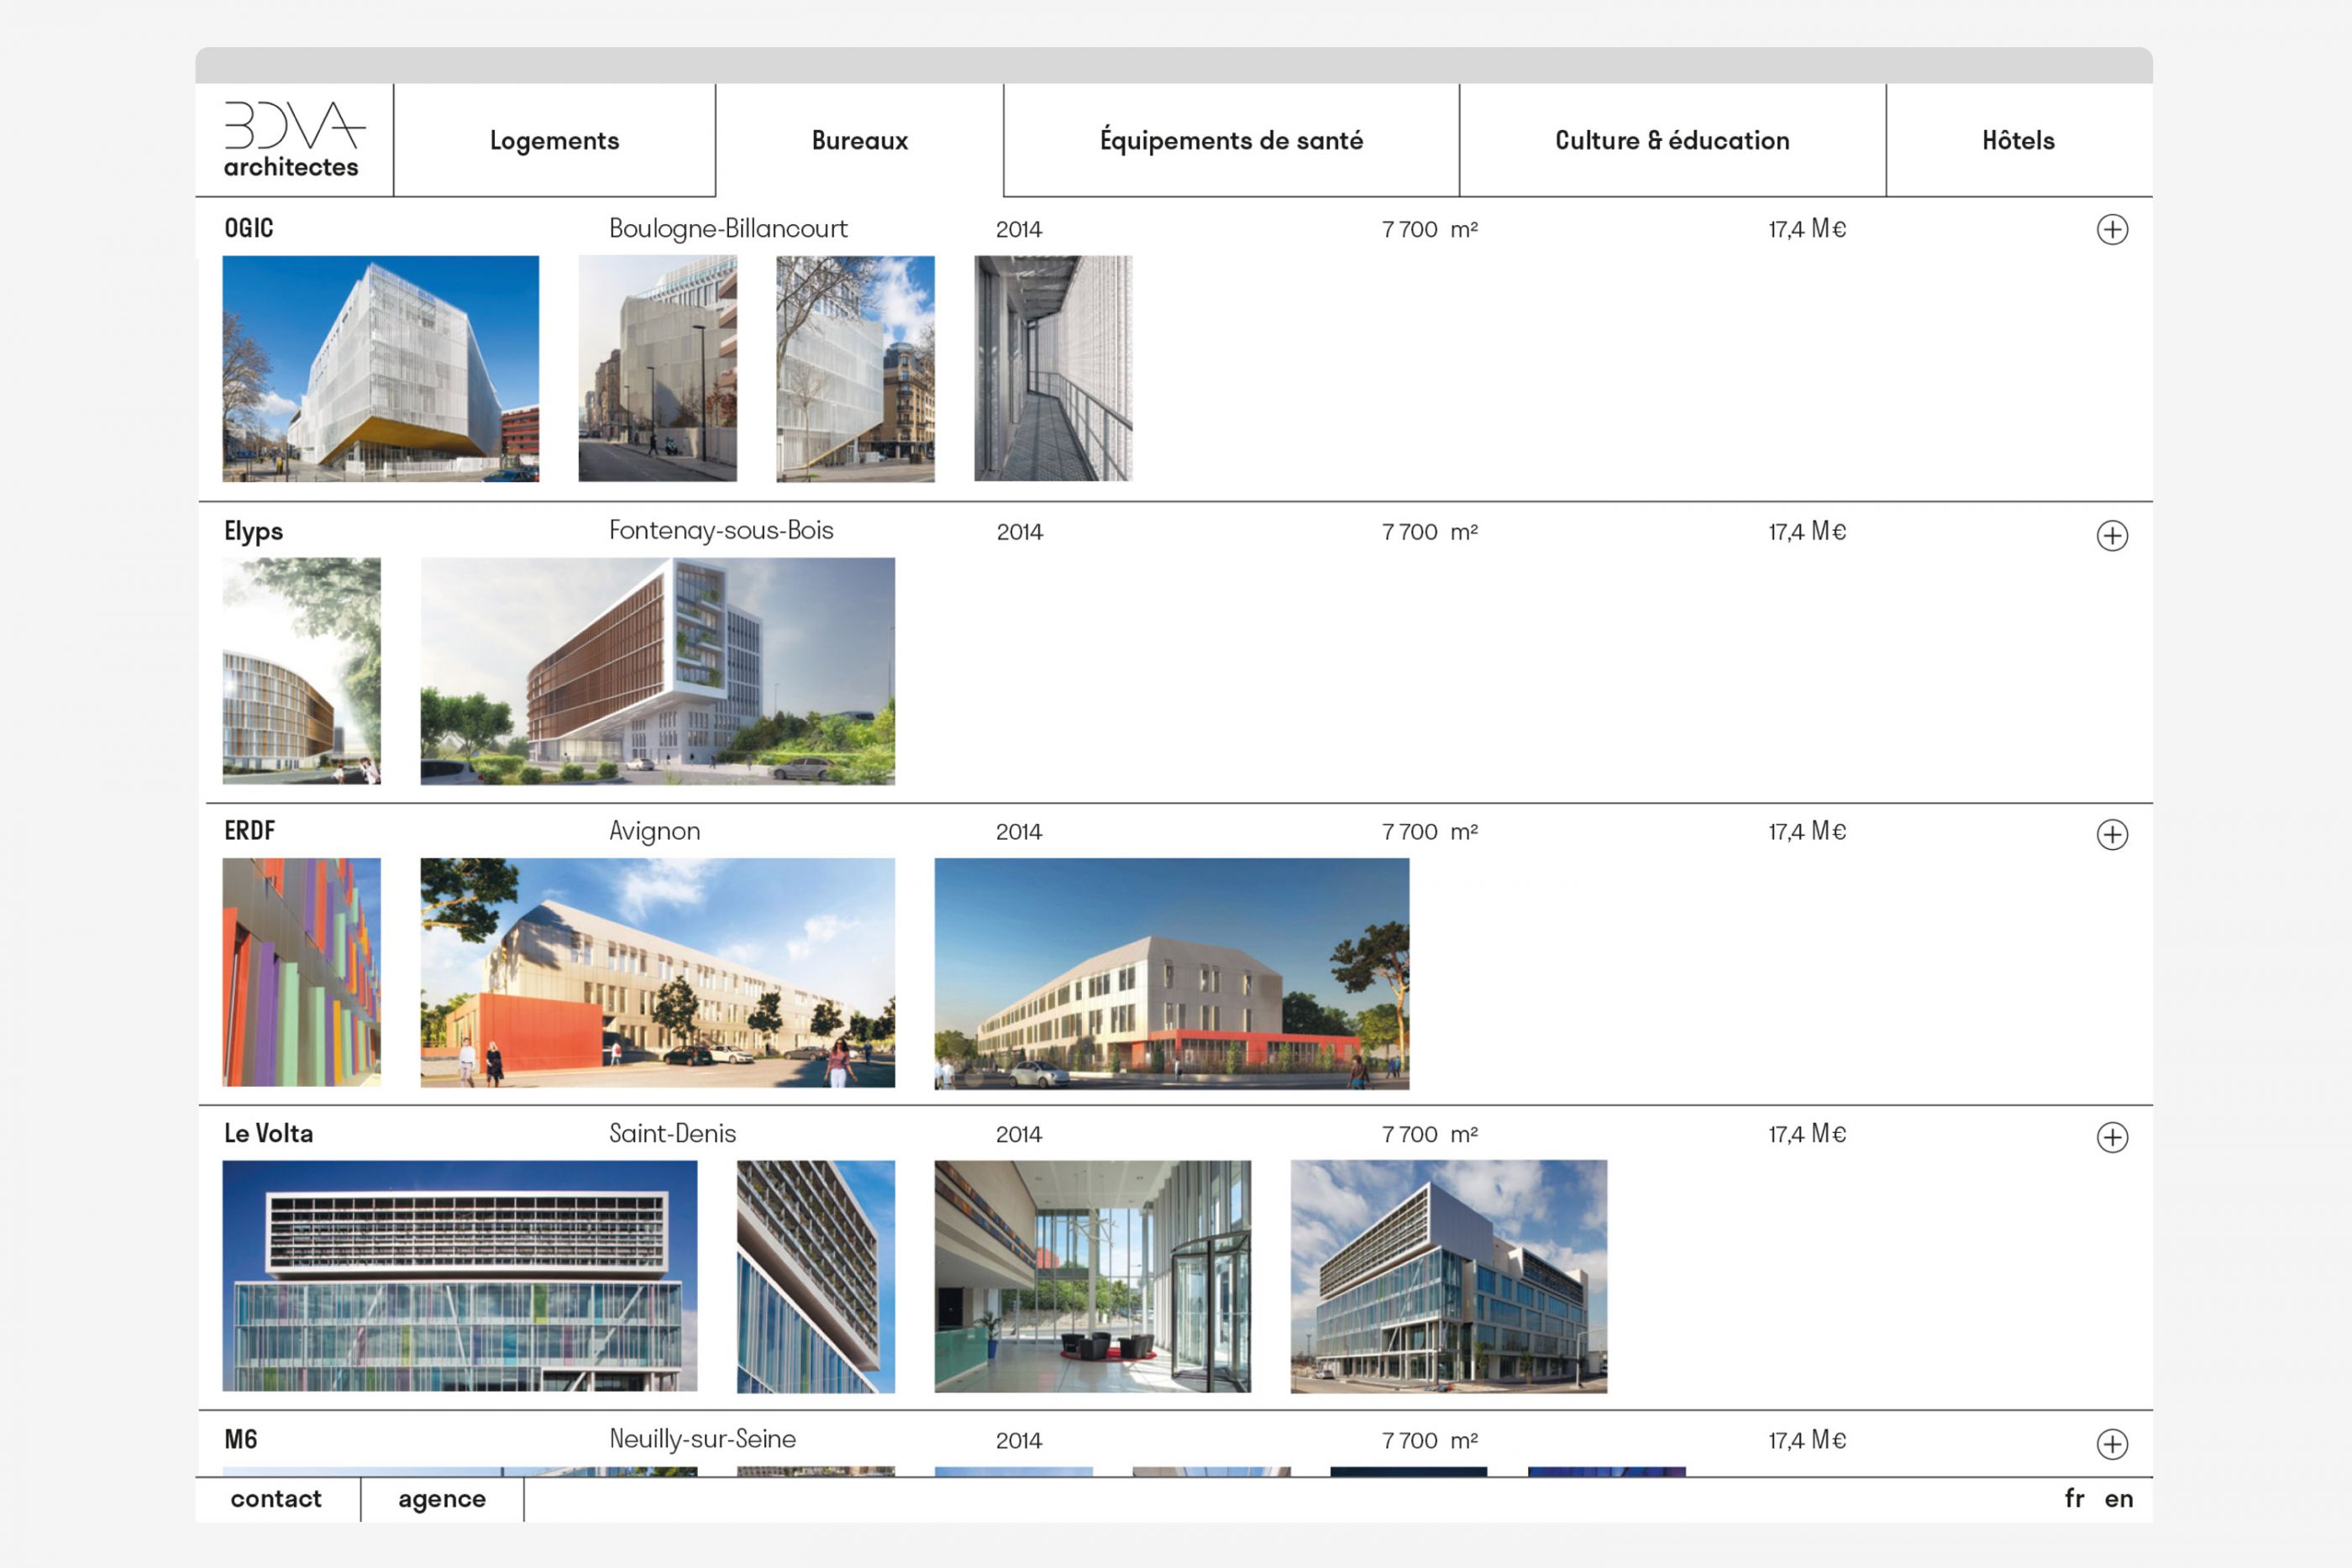Open OGIC photo with old corner building
Viewport: 2352px width, 1568px height.
[x=856, y=369]
